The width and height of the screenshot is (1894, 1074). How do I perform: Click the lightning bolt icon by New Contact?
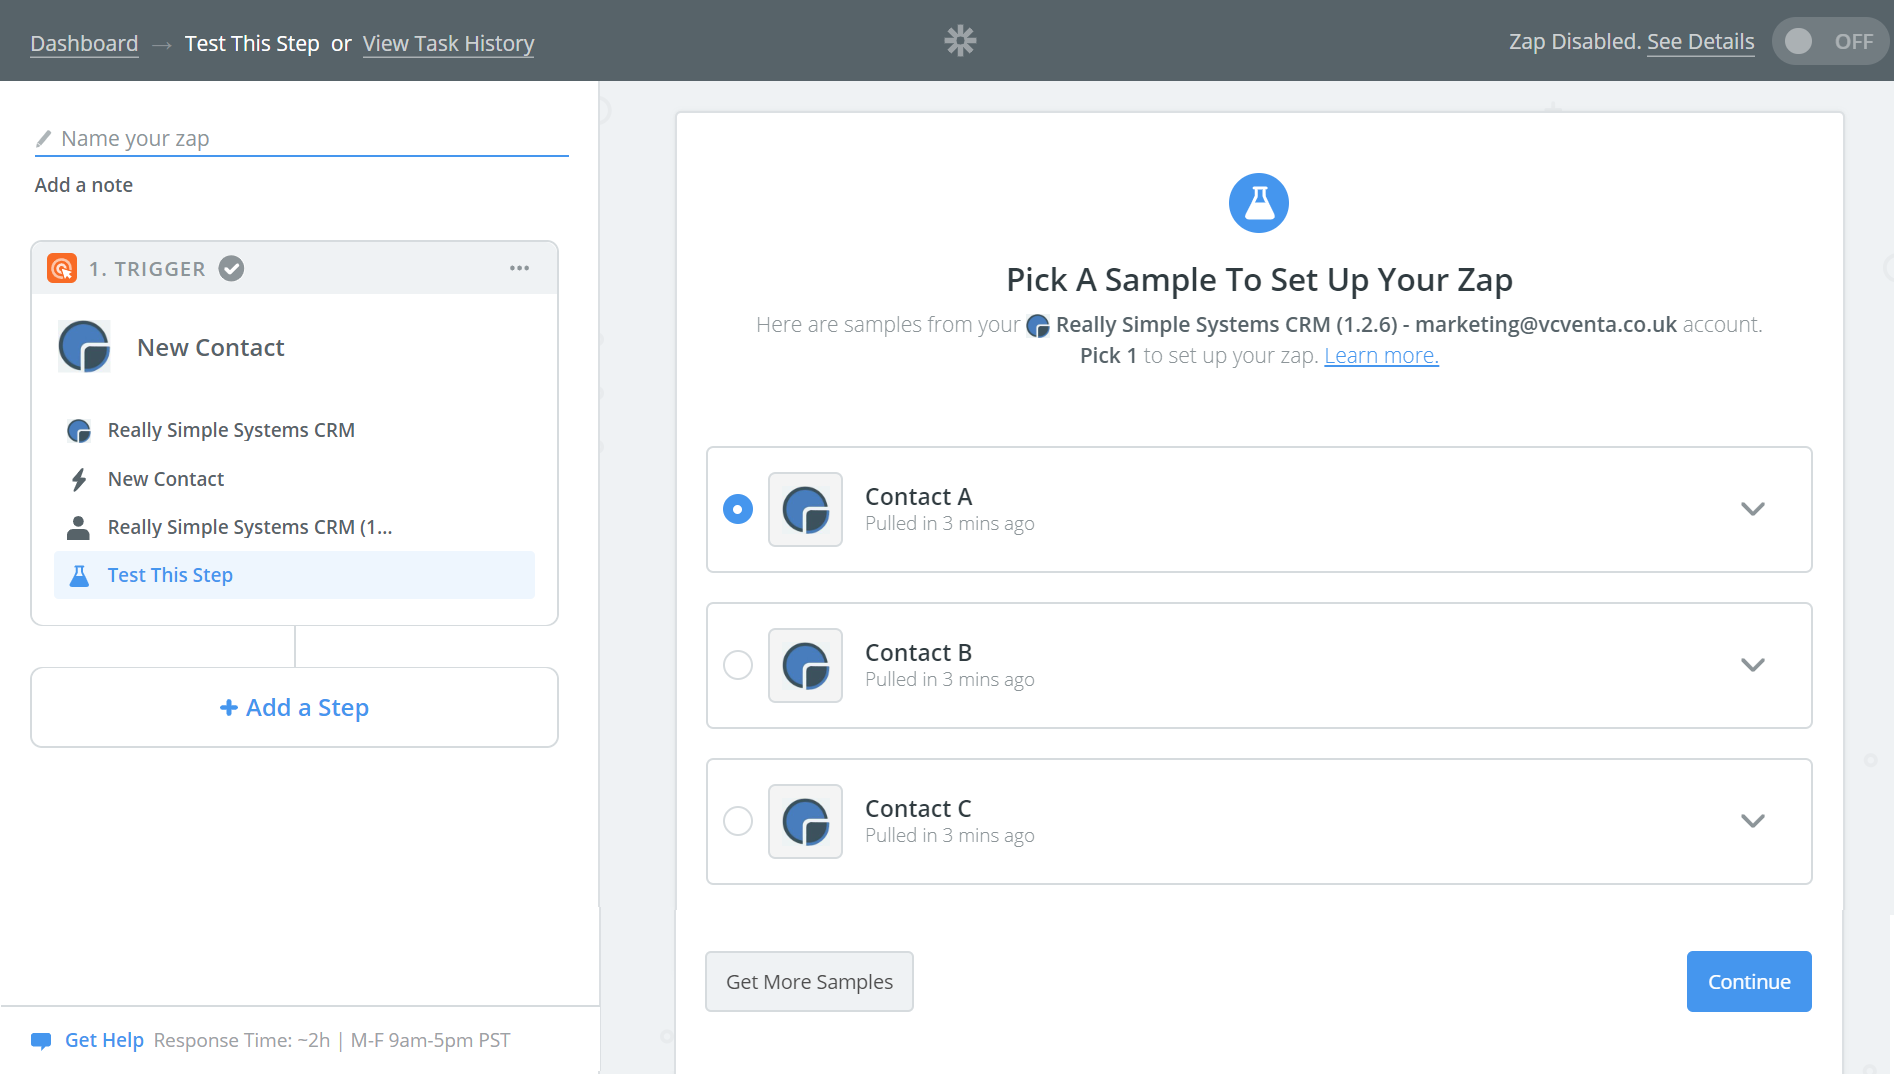coord(79,480)
